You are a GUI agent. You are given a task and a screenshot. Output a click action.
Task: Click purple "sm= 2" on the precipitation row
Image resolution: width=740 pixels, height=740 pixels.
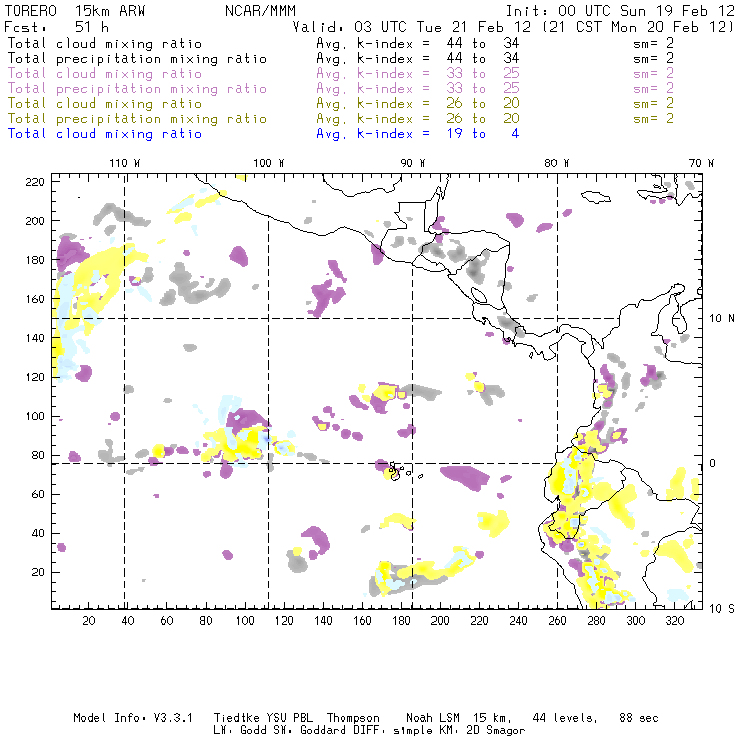[x=653, y=89]
